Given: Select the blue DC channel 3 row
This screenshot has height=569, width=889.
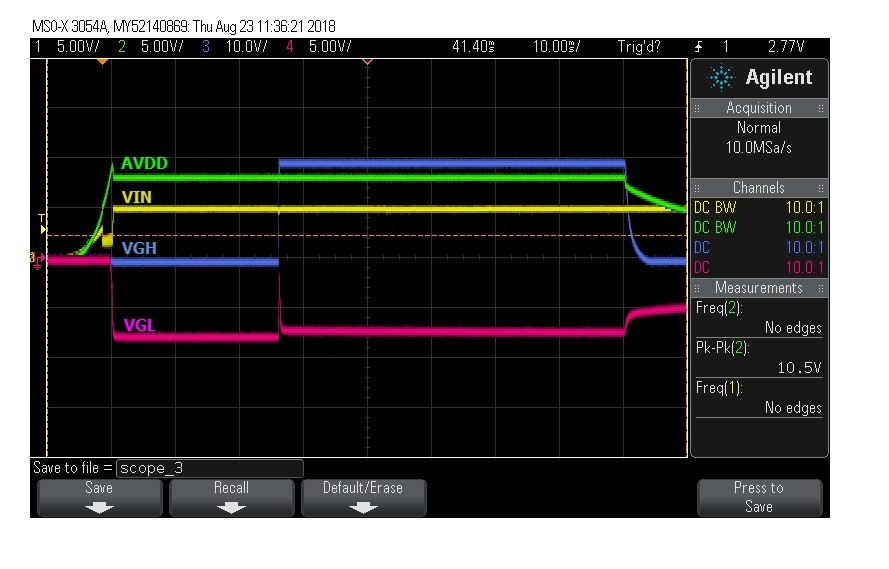Looking at the screenshot, I should point(759,248).
